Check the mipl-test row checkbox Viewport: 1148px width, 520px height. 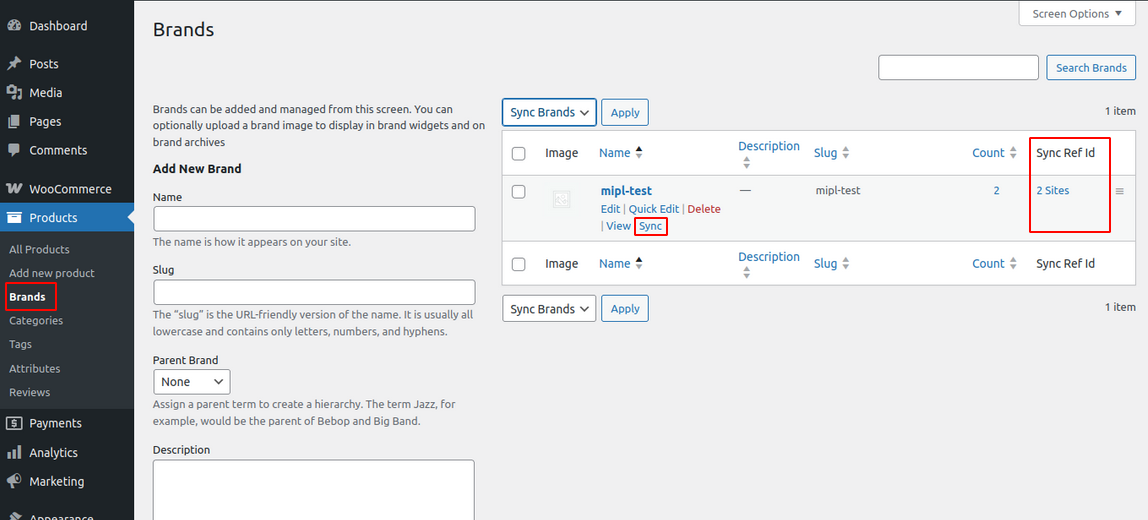[x=518, y=192]
